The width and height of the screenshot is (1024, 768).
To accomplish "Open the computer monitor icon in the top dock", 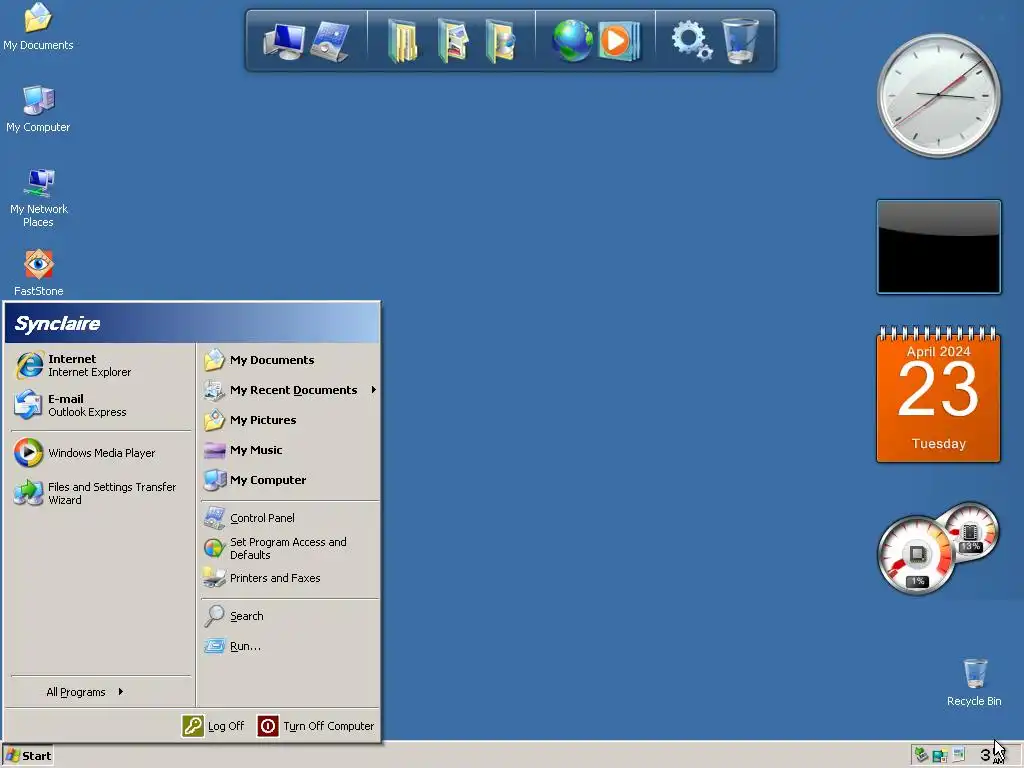I will (284, 41).
